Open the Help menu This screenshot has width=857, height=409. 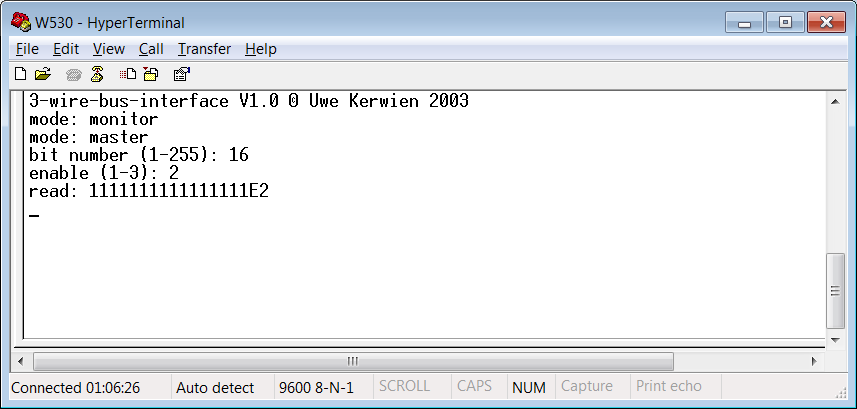click(261, 49)
